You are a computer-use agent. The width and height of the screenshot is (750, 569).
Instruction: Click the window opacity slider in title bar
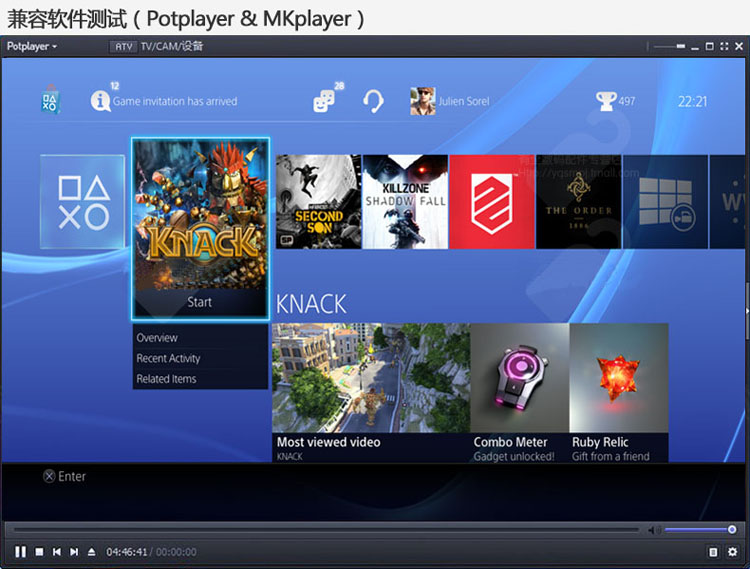[669, 46]
